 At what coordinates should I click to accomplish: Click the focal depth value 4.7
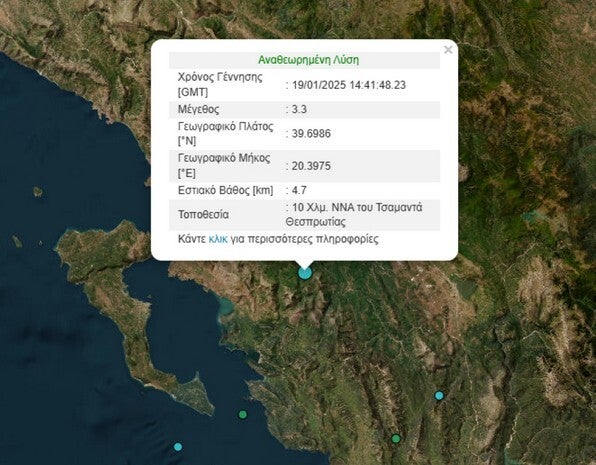pos(299,190)
